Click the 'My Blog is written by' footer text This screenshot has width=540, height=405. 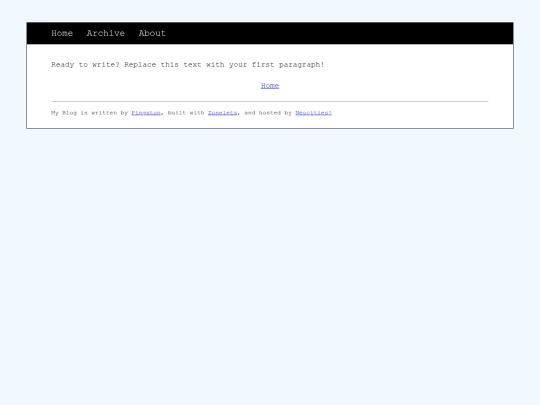[90, 113]
